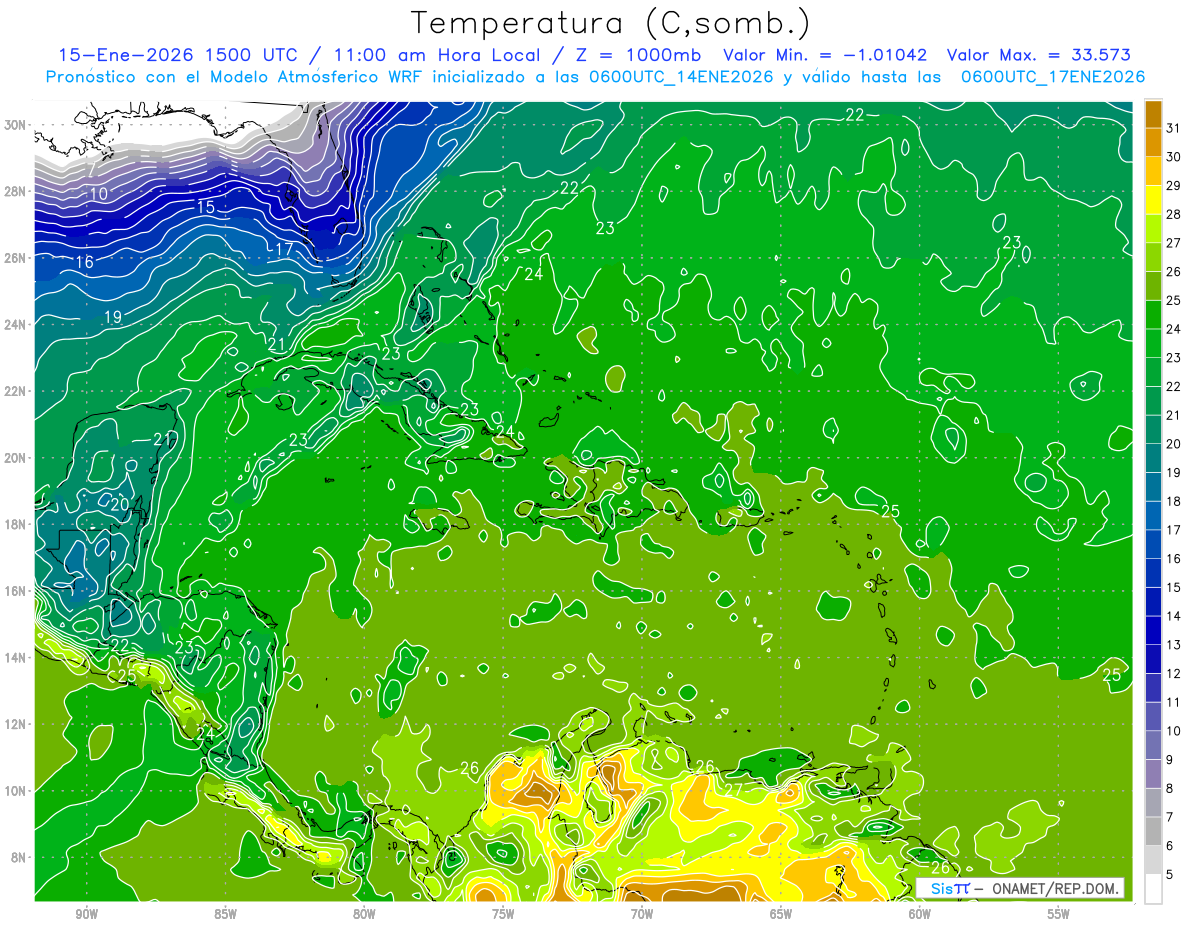Pick the purple swatch between legend 9 and 10
The width and height of the screenshot is (1200, 927).
[1153, 746]
